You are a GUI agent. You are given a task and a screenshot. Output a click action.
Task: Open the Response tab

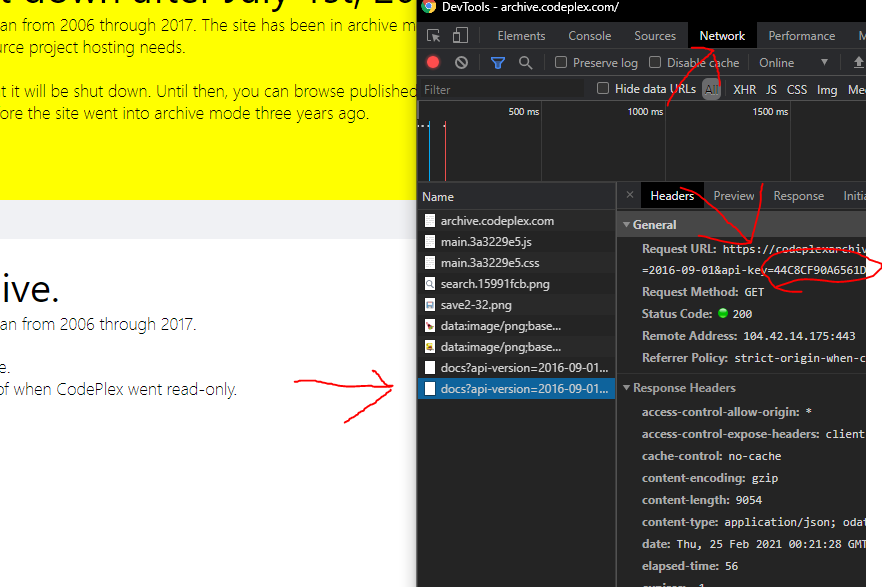[798, 196]
